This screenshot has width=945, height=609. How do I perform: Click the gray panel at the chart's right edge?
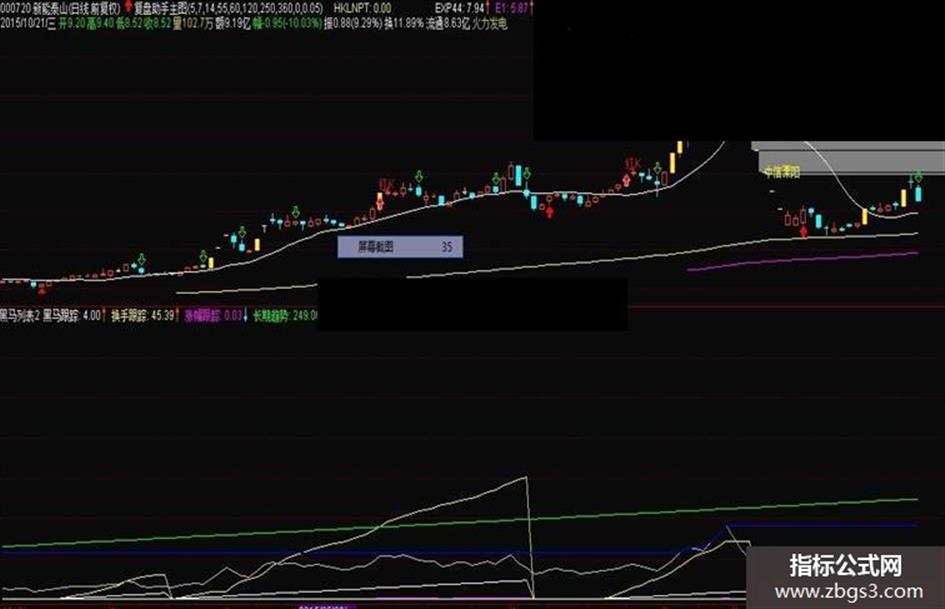point(850,157)
